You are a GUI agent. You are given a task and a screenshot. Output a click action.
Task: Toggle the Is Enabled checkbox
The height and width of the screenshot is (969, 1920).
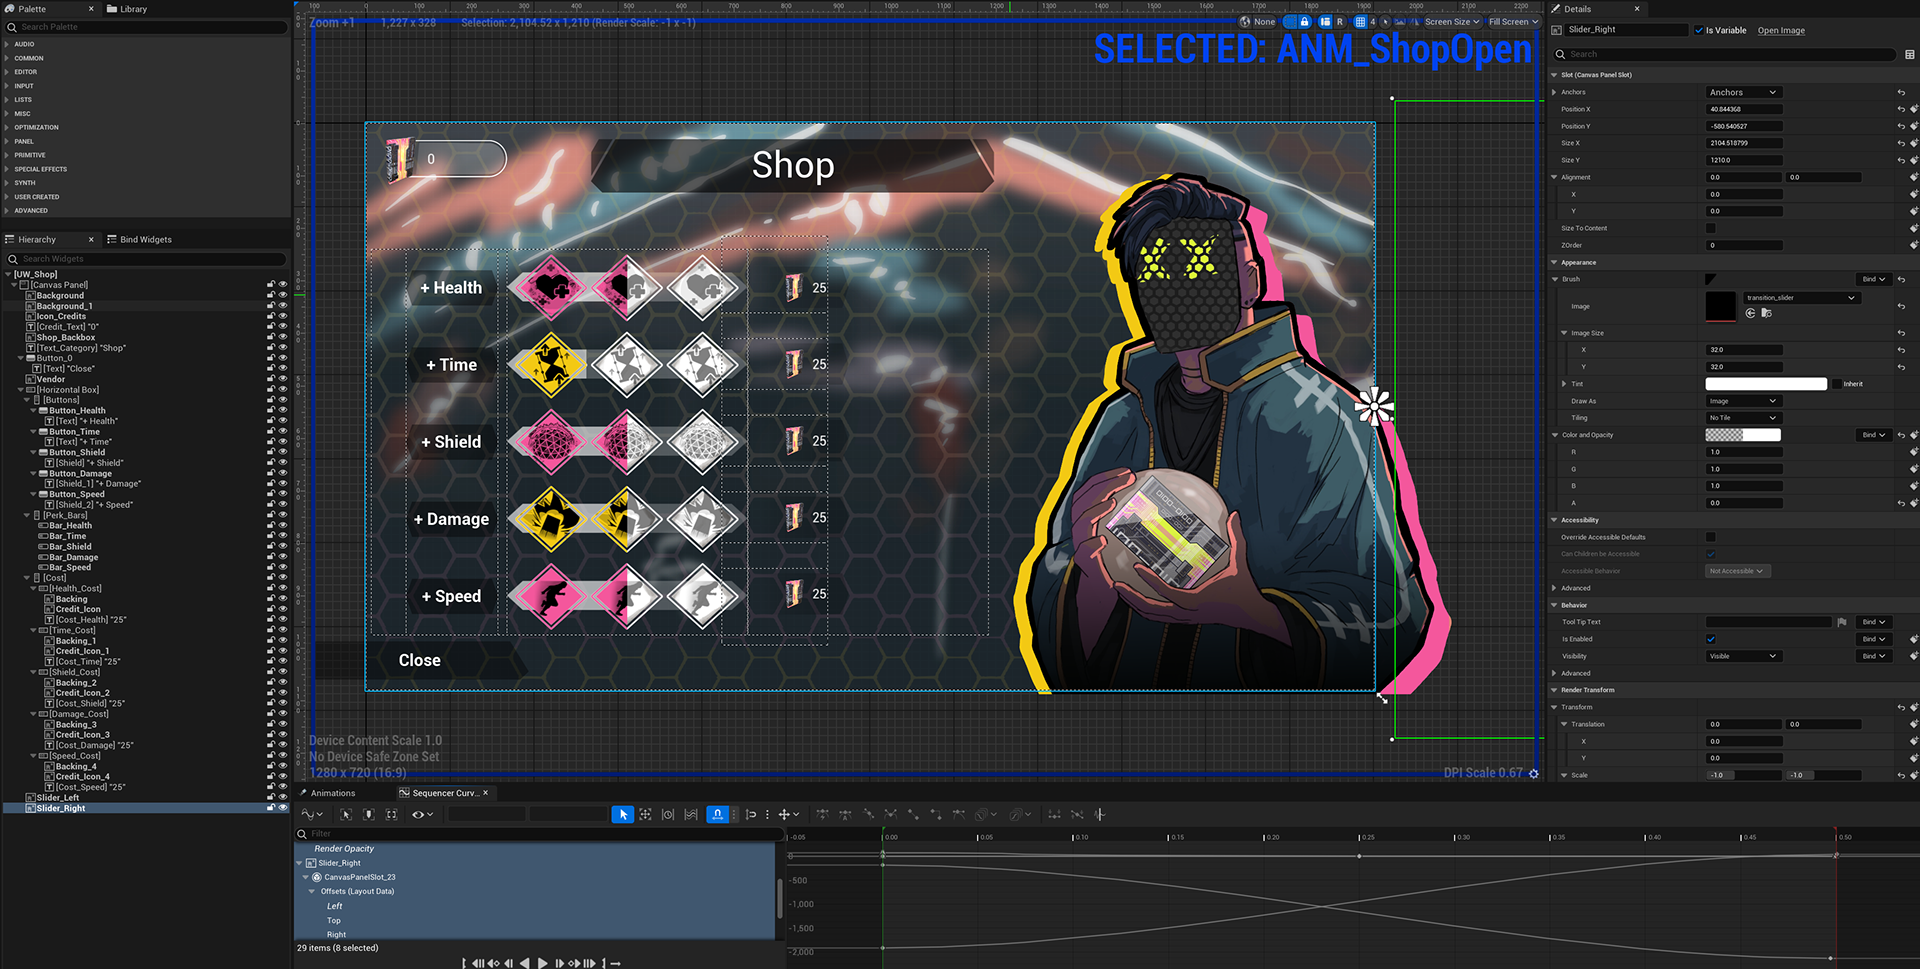pos(1711,639)
